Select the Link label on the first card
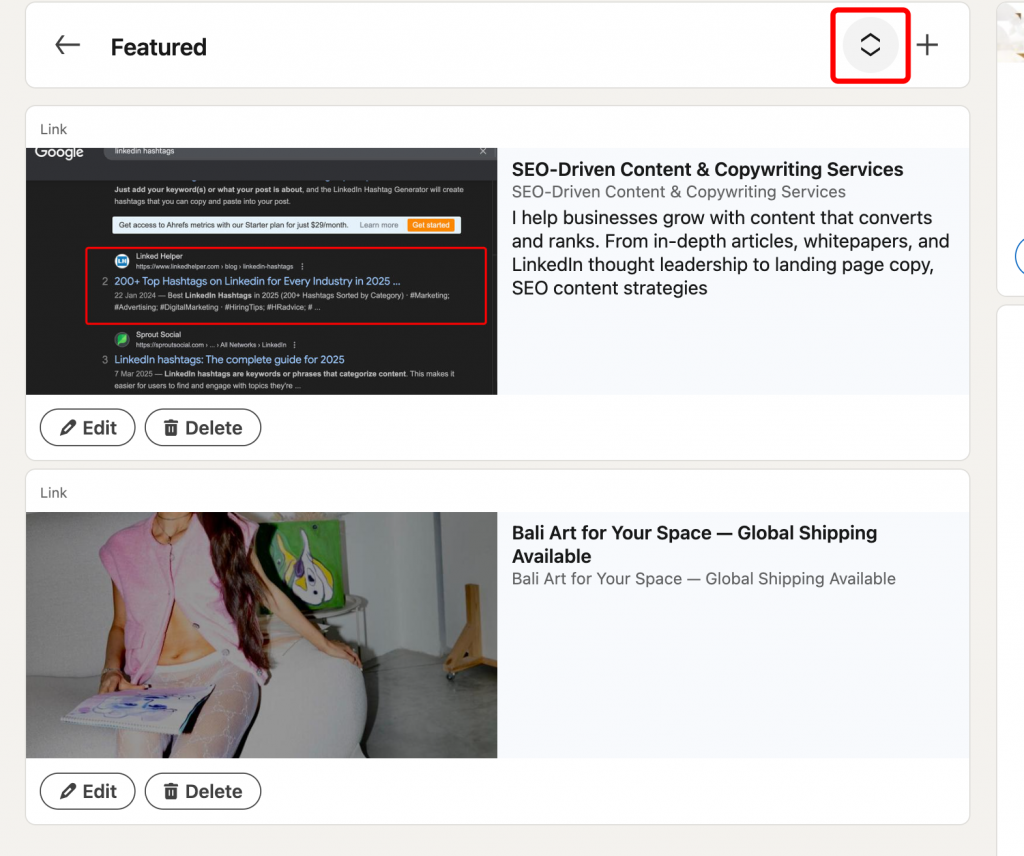 coord(53,129)
